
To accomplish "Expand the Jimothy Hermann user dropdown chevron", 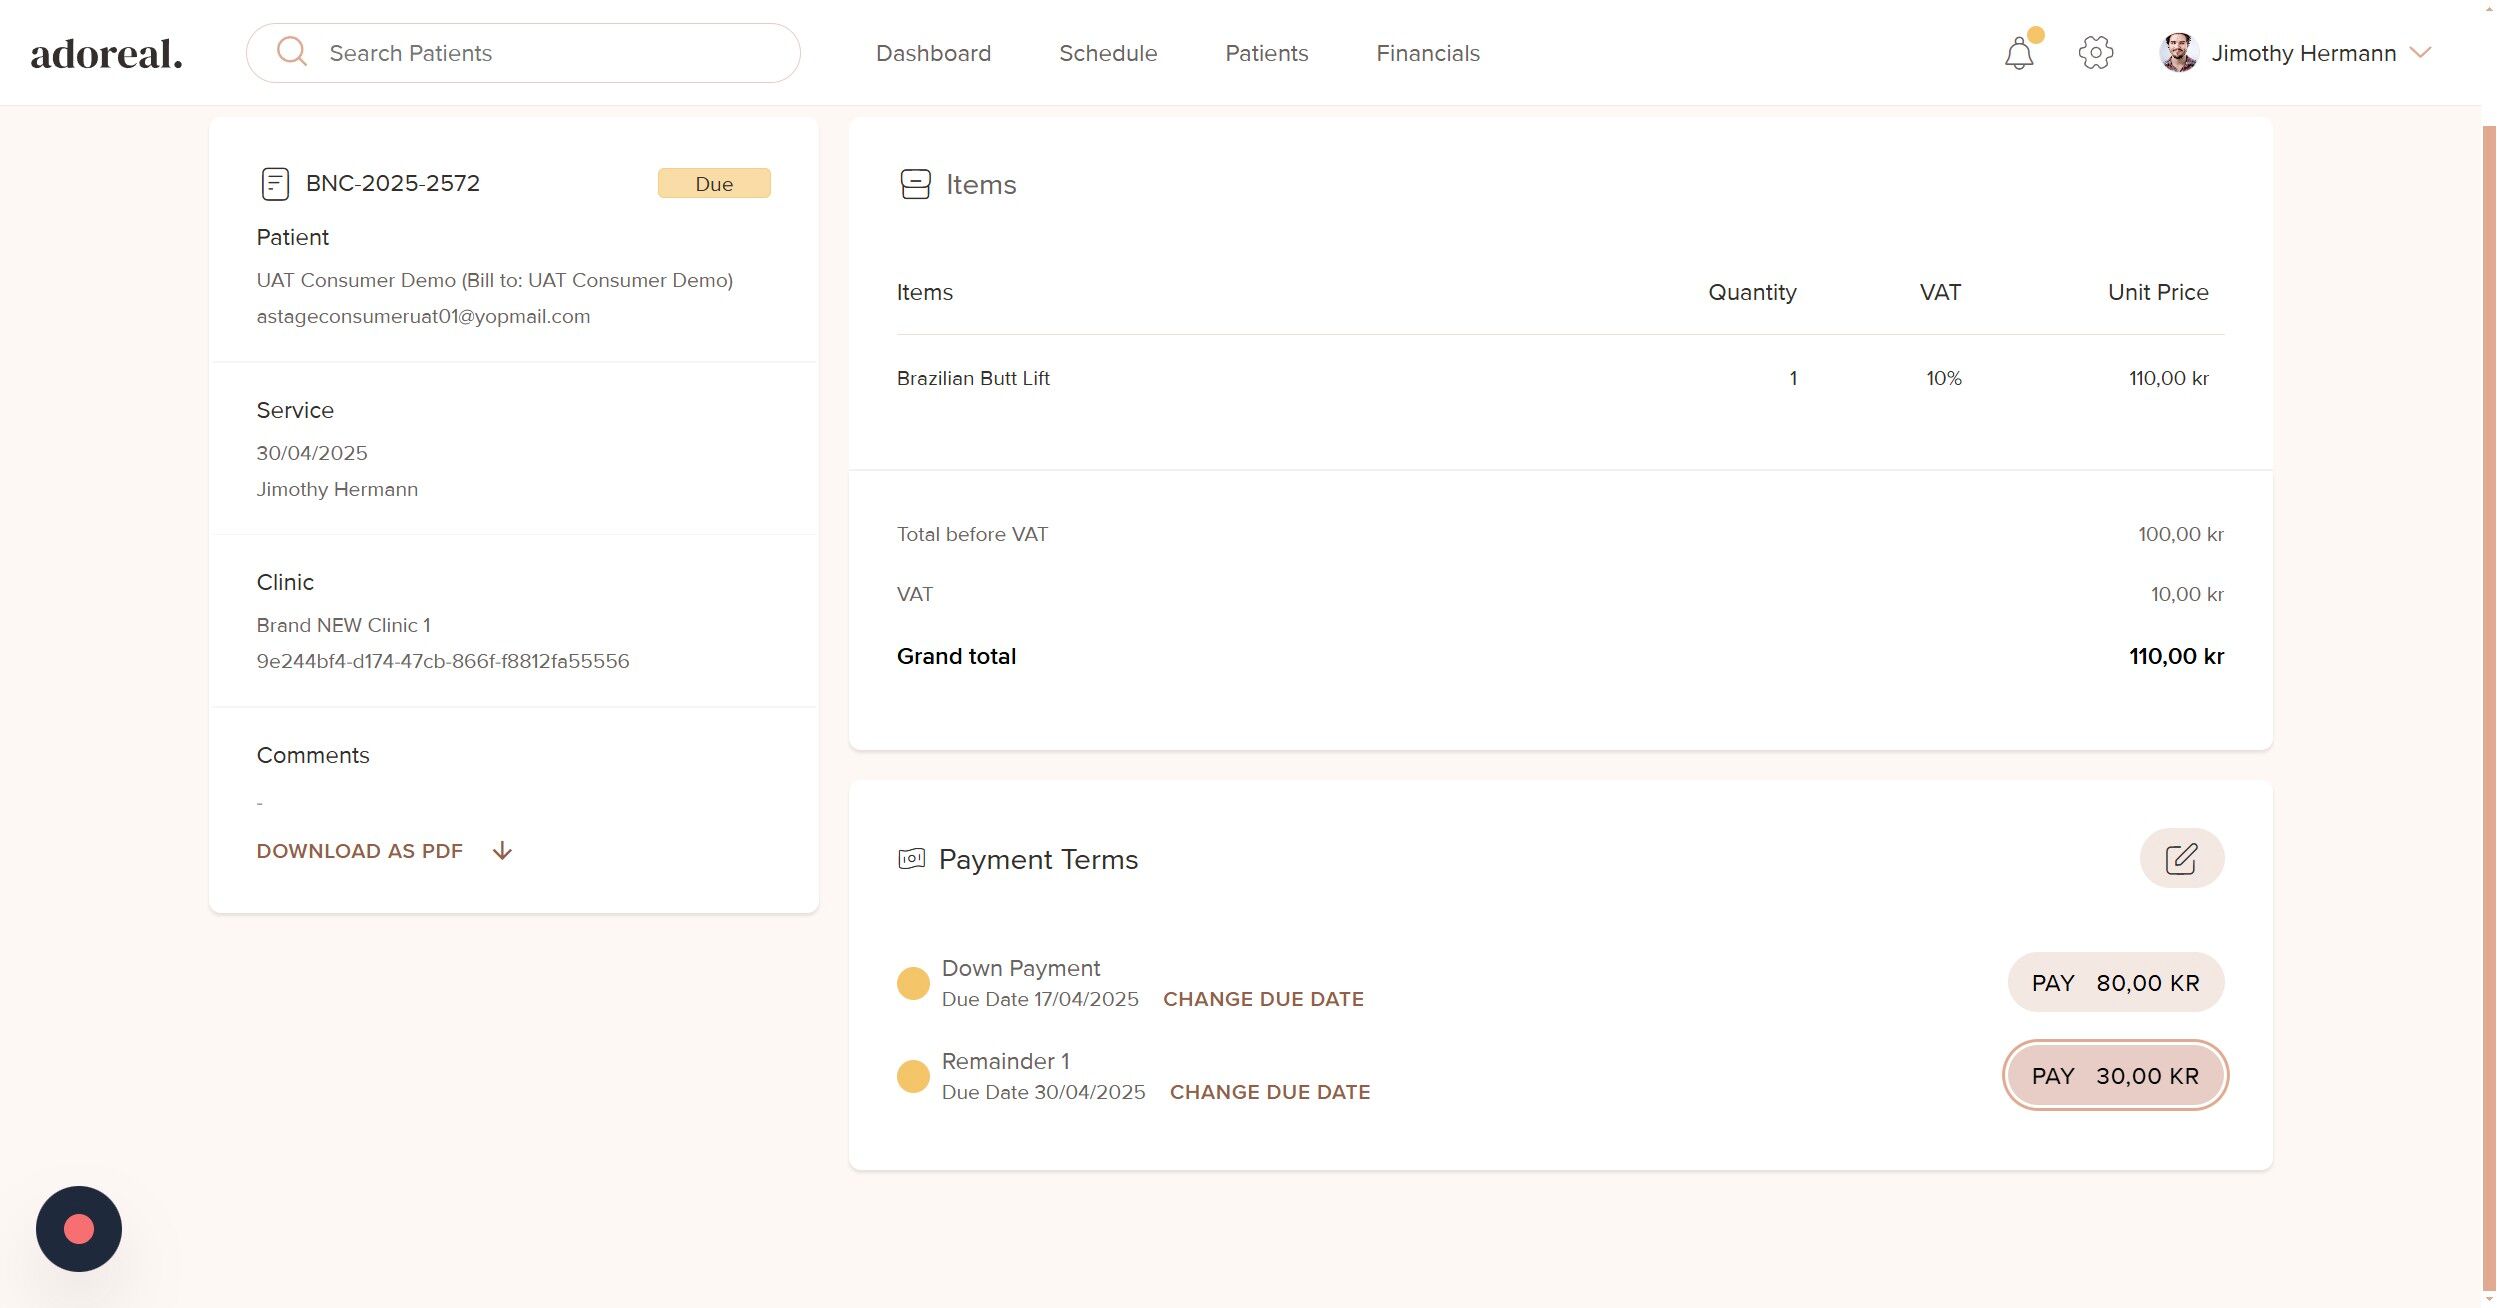I will click(x=2420, y=53).
